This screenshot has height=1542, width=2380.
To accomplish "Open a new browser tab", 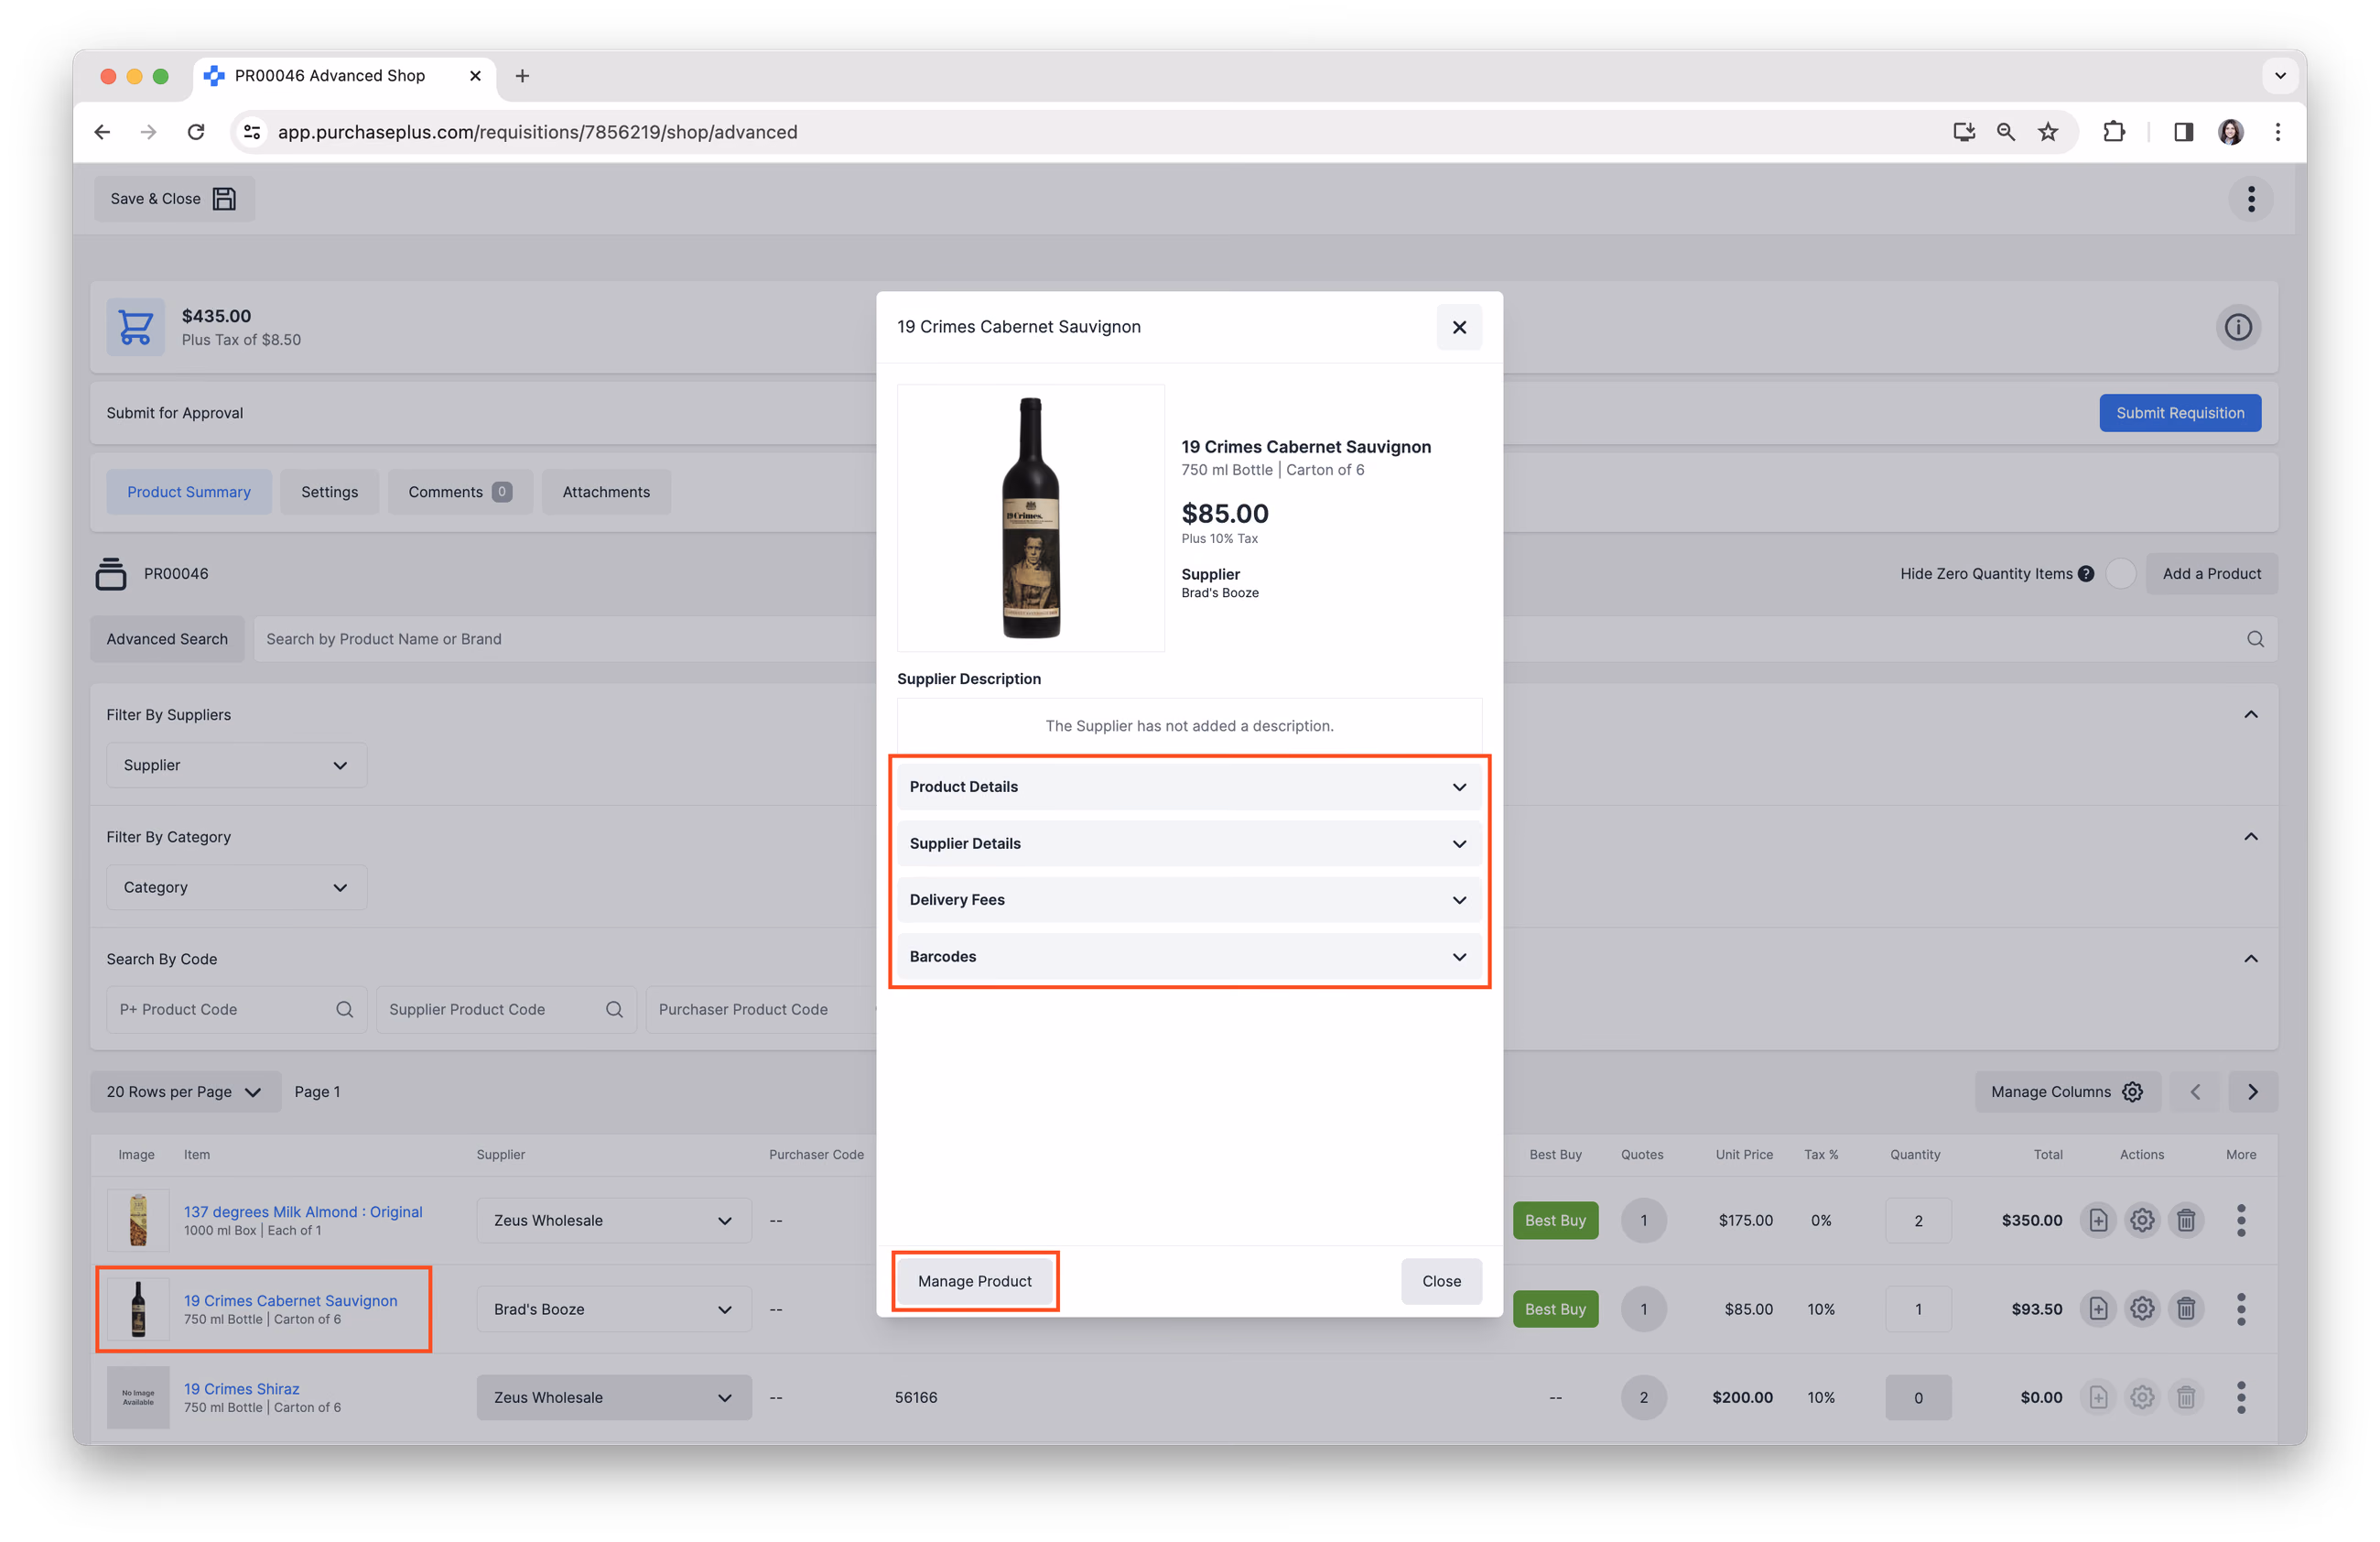I will 522,76.
